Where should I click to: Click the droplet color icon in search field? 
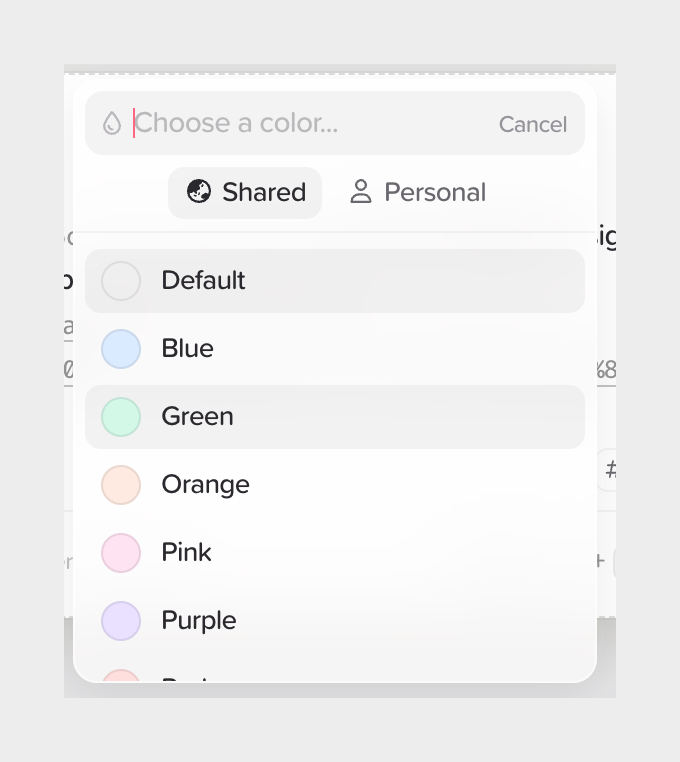tap(112, 123)
